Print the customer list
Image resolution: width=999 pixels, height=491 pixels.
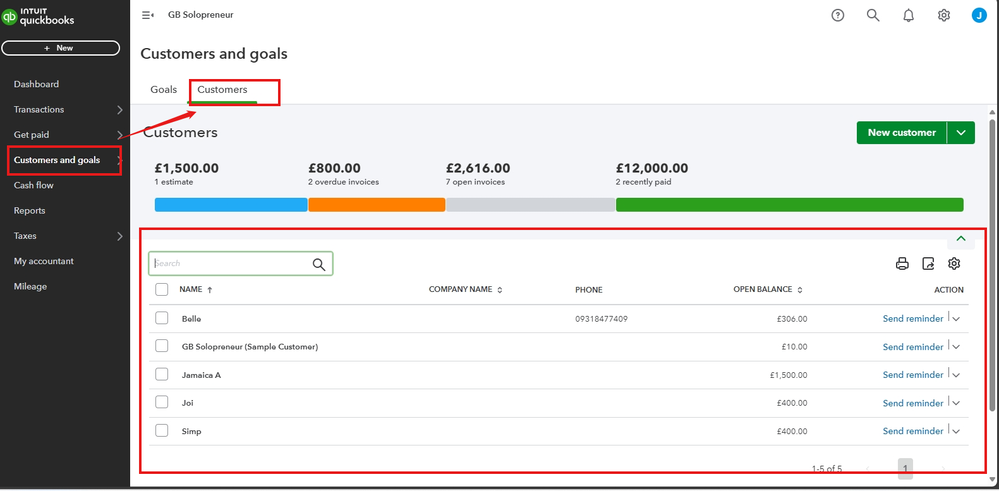pos(902,264)
